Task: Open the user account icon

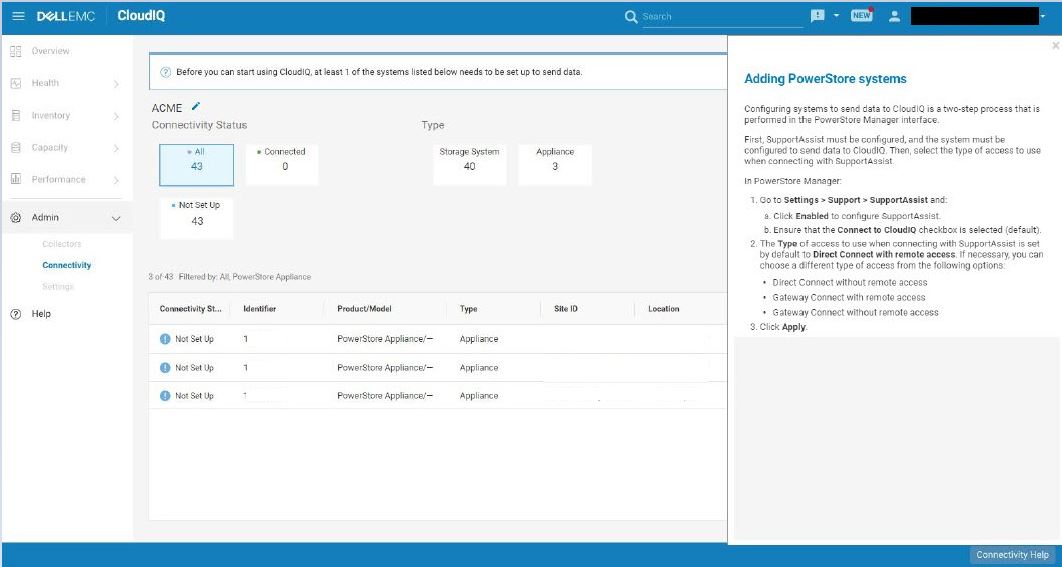Action: 895,17
